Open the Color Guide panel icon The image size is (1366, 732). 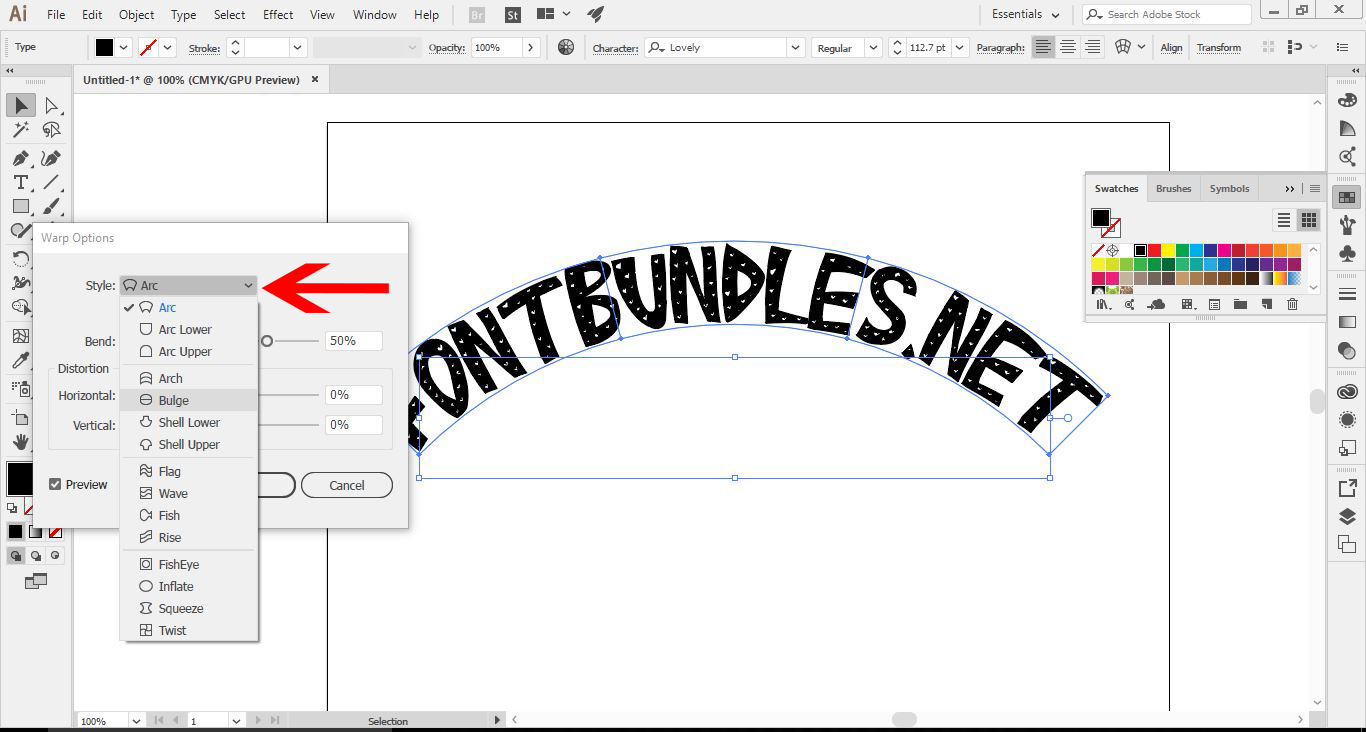pyautogui.click(x=1347, y=128)
